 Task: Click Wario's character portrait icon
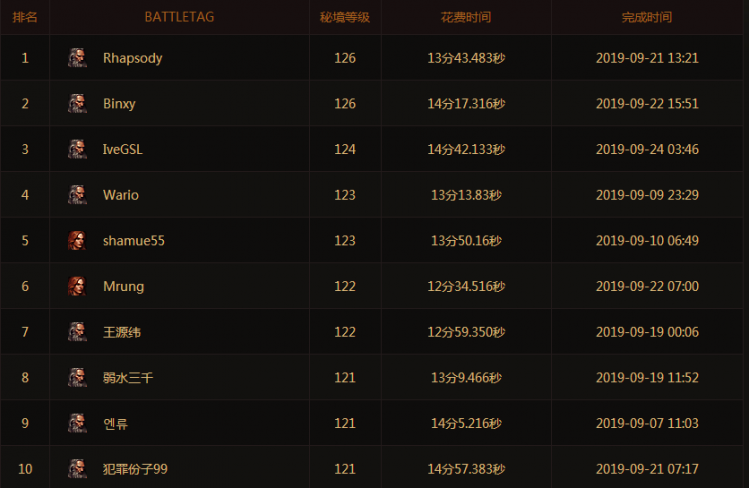click(x=76, y=195)
